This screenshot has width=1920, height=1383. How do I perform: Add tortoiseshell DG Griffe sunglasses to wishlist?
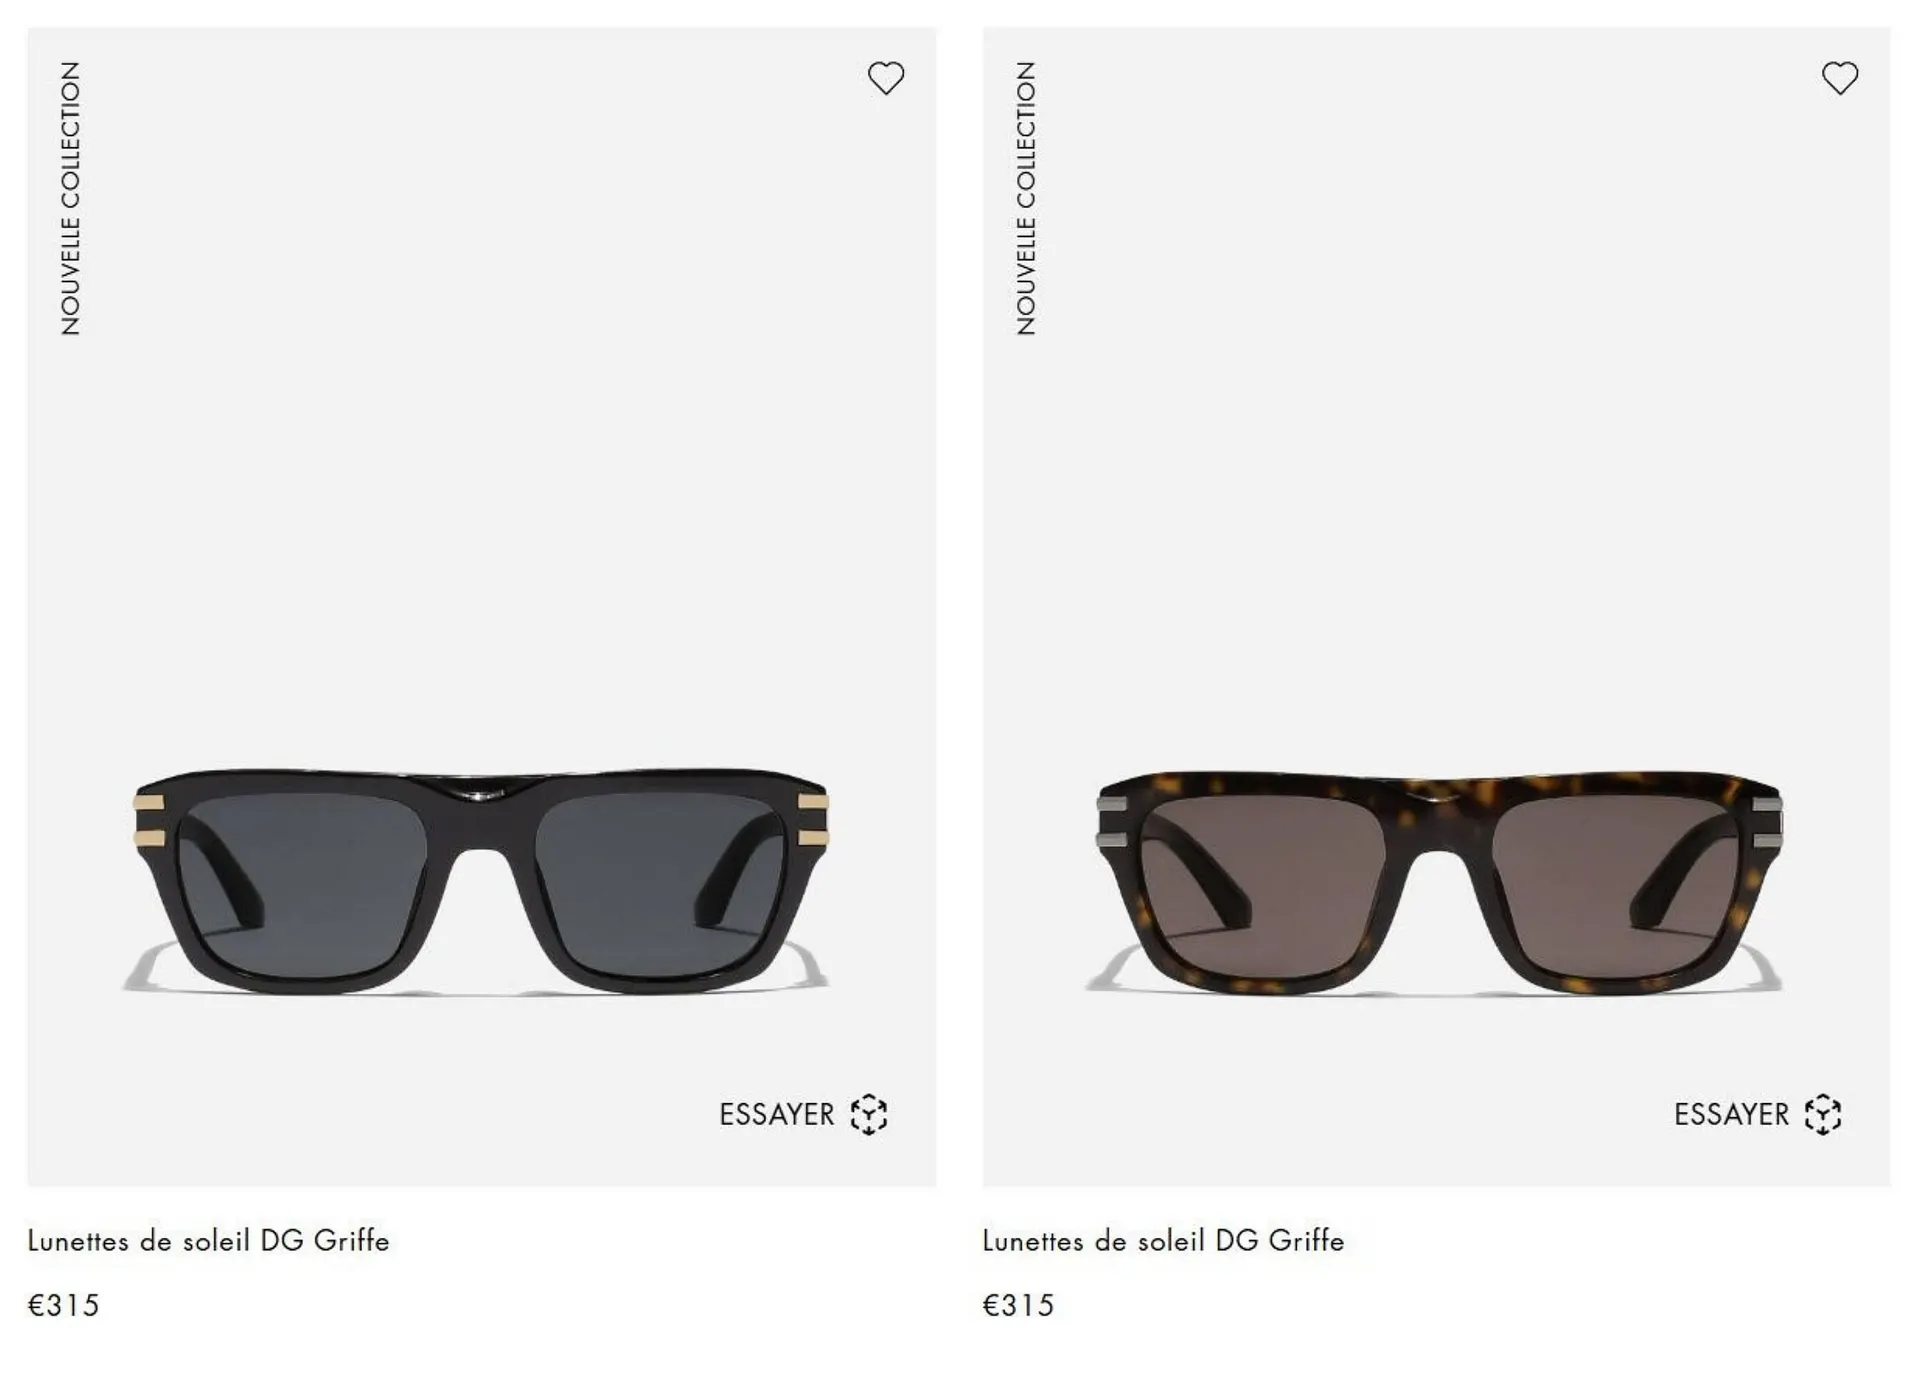click(1839, 78)
